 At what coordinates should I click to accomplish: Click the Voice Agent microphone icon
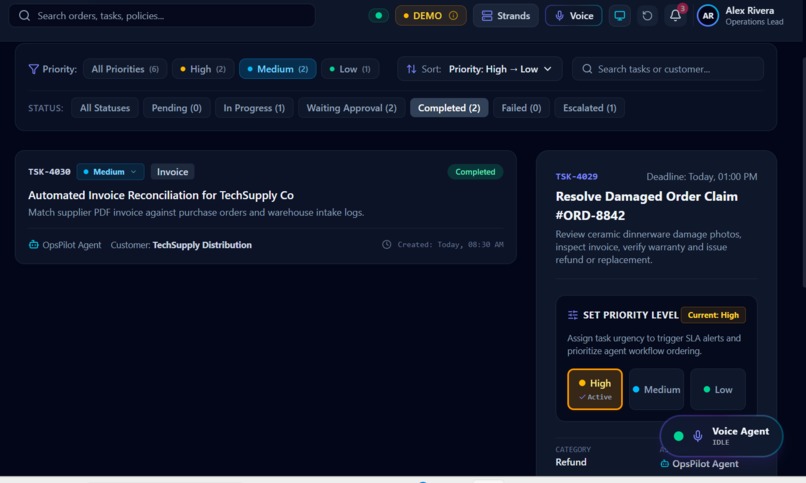click(x=698, y=436)
